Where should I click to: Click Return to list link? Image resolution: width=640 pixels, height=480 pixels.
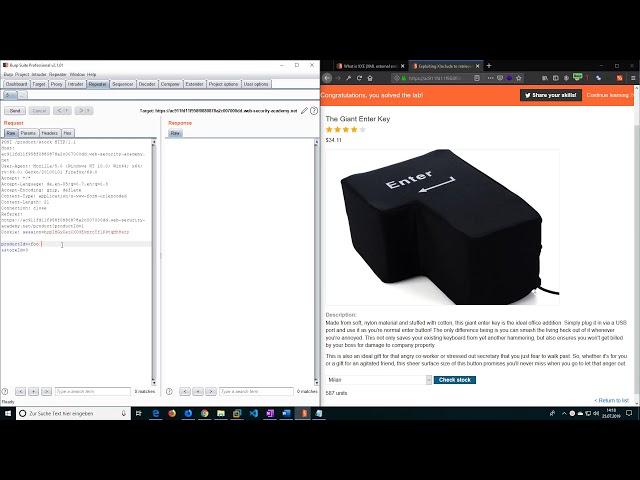(x=611, y=400)
